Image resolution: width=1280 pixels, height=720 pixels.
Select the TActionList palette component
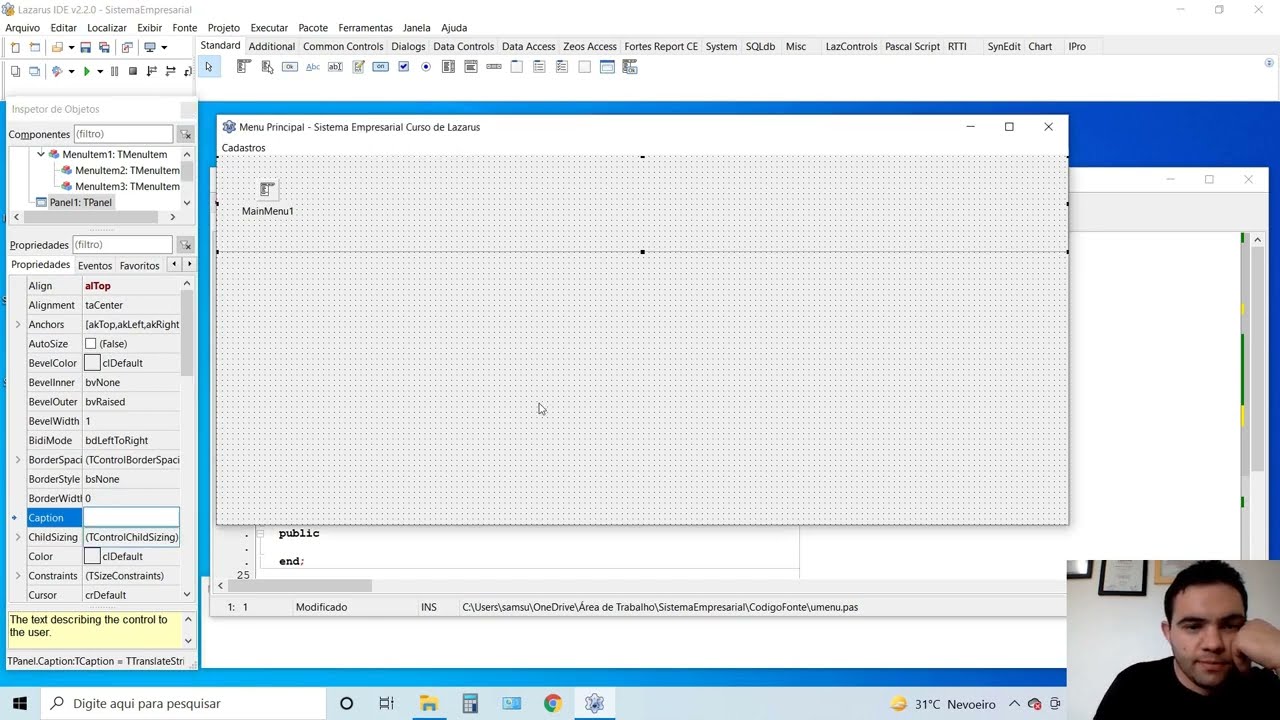pyautogui.click(x=630, y=67)
